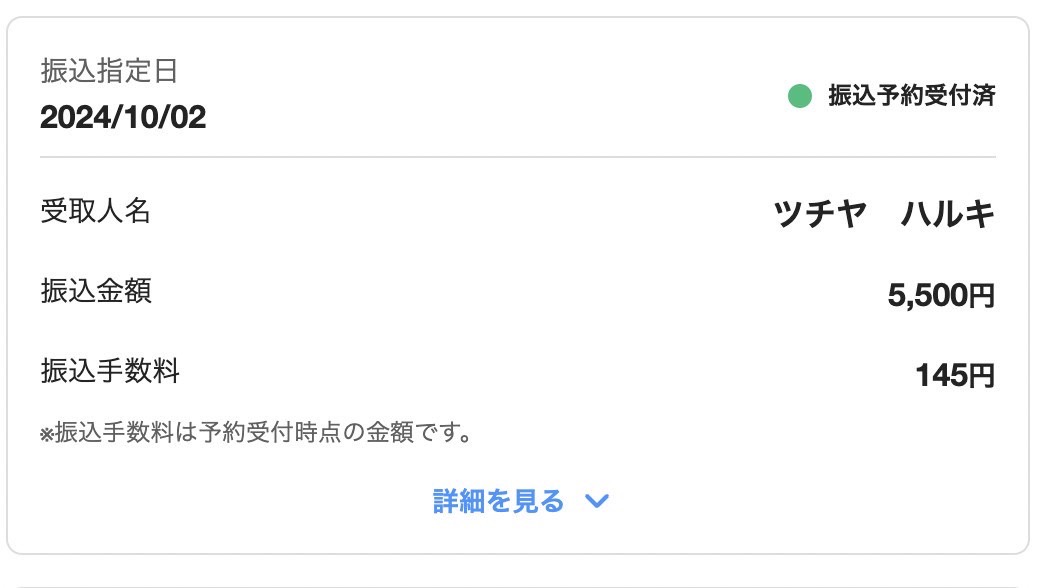Click the ※ mark before the fee note
The image size is (1054, 588).
point(46,435)
